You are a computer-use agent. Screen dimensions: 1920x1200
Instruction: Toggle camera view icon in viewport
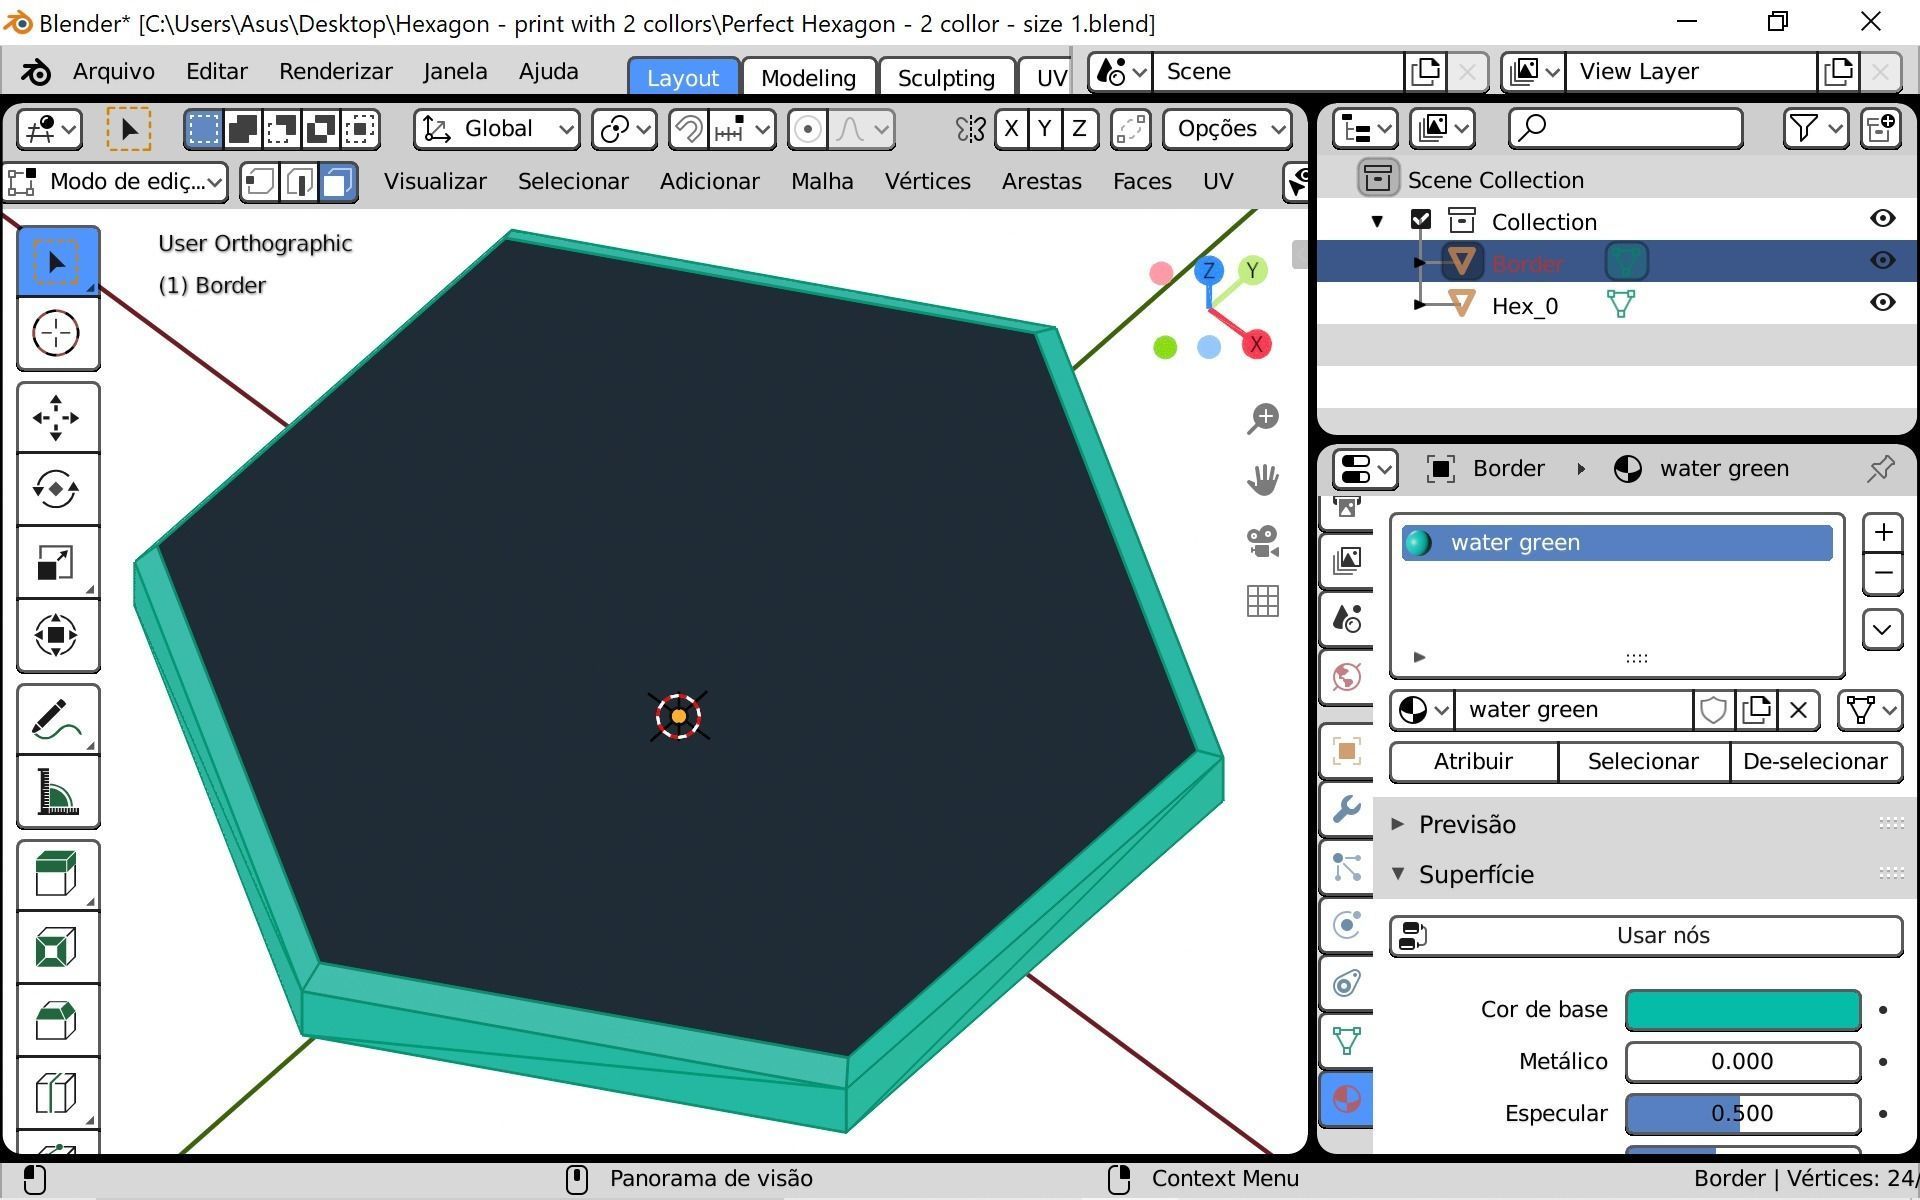[x=1263, y=541]
